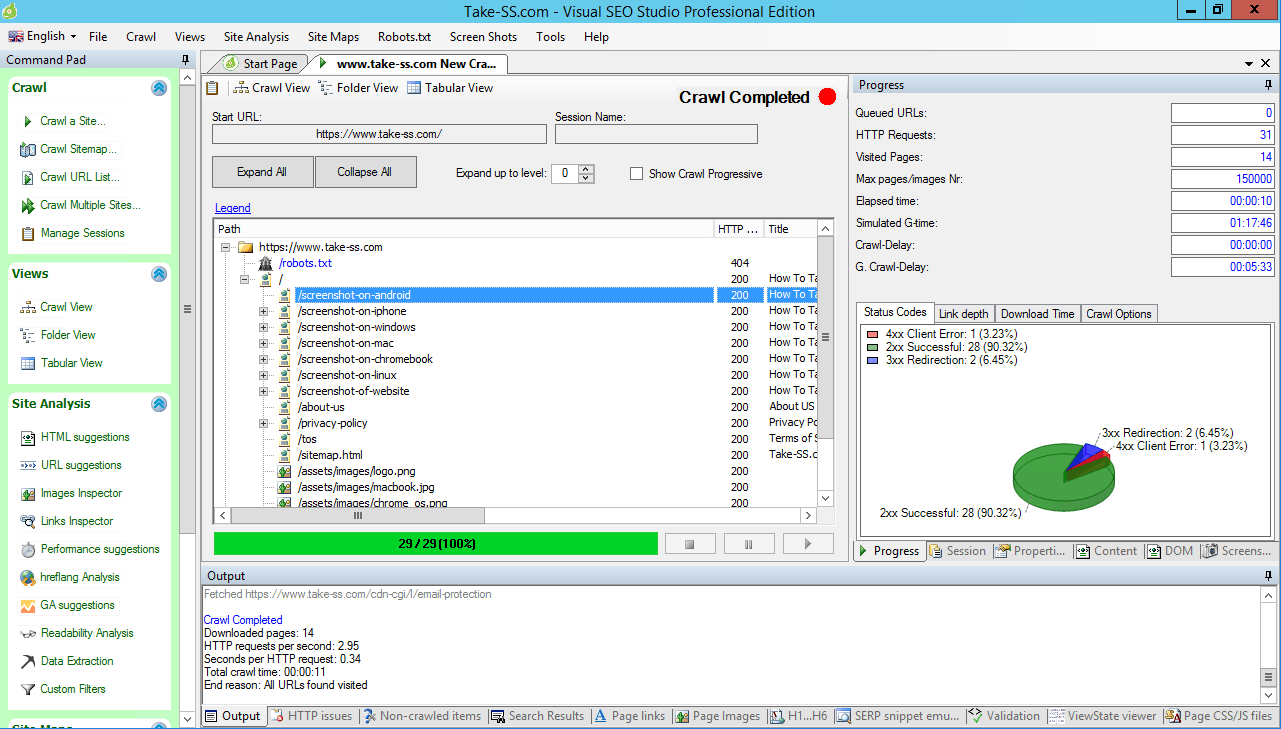The width and height of the screenshot is (1281, 729).
Task: Open the Non-crawled items tab
Action: (422, 716)
